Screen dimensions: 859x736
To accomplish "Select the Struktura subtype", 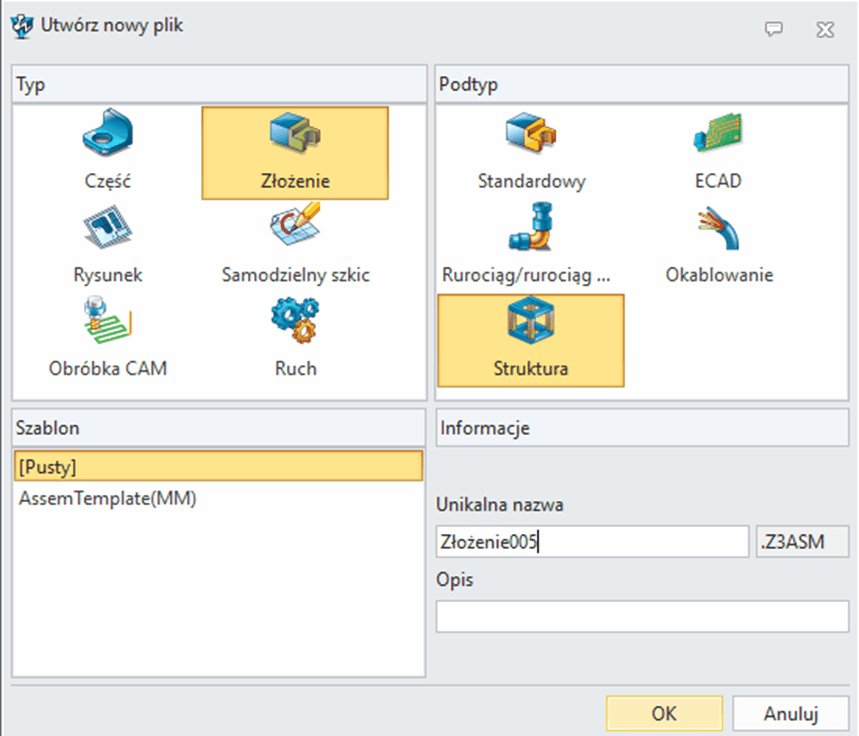I will point(531,340).
